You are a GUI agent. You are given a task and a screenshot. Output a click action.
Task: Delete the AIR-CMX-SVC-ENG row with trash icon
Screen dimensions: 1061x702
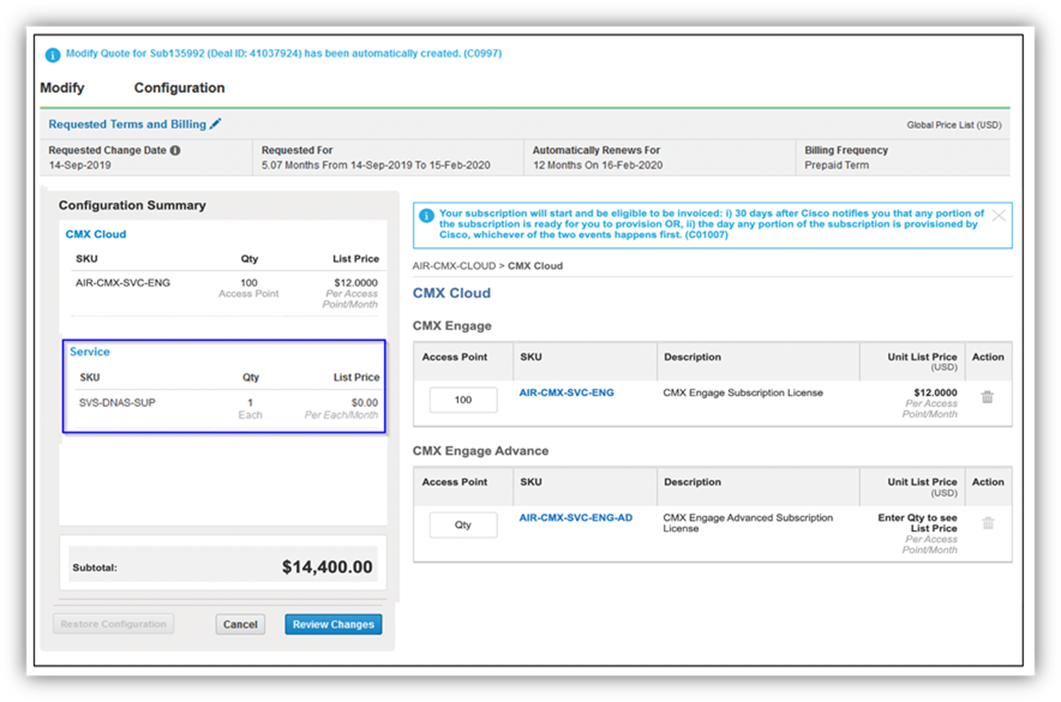pyautogui.click(x=987, y=397)
